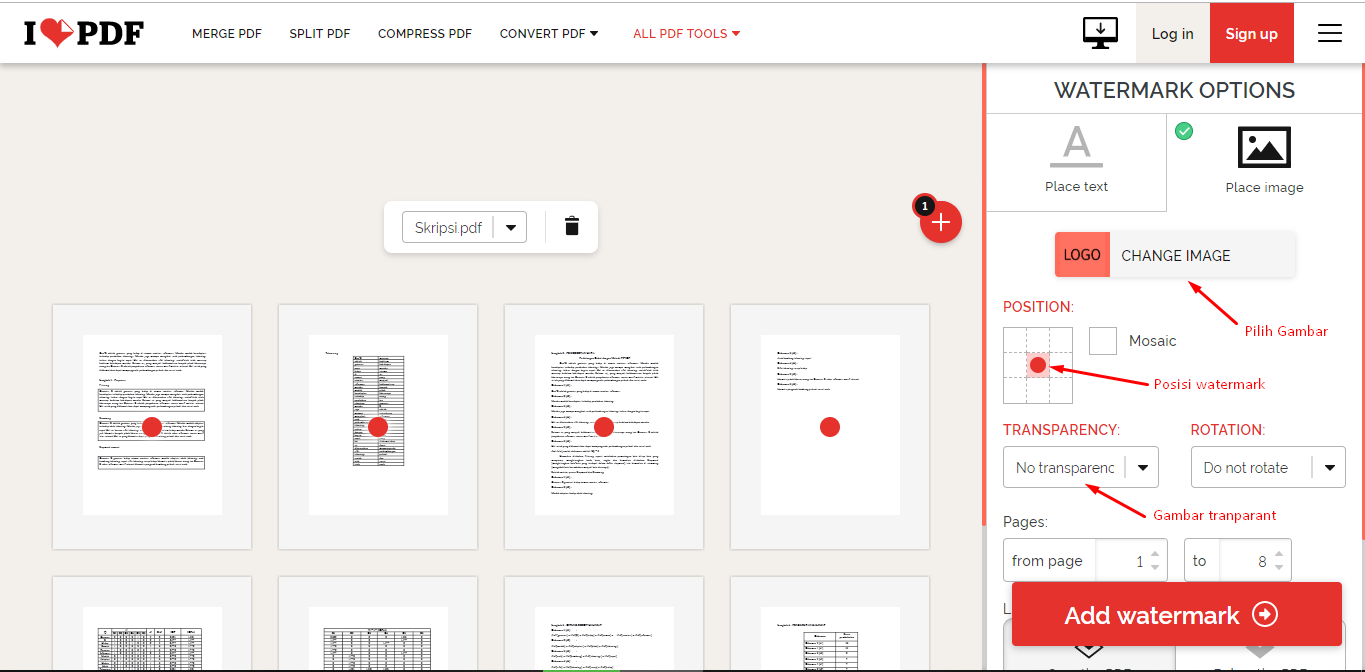The width and height of the screenshot is (1365, 672).
Task: Click the Add watermark button
Action: 1176,614
